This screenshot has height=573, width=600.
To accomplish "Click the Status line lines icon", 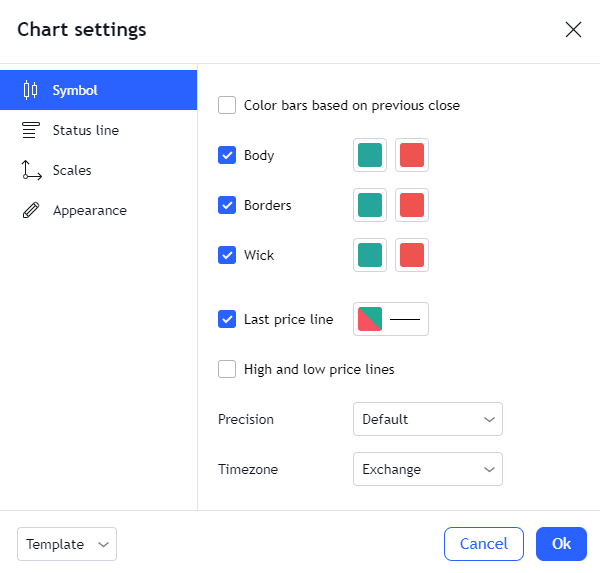I will tap(31, 130).
